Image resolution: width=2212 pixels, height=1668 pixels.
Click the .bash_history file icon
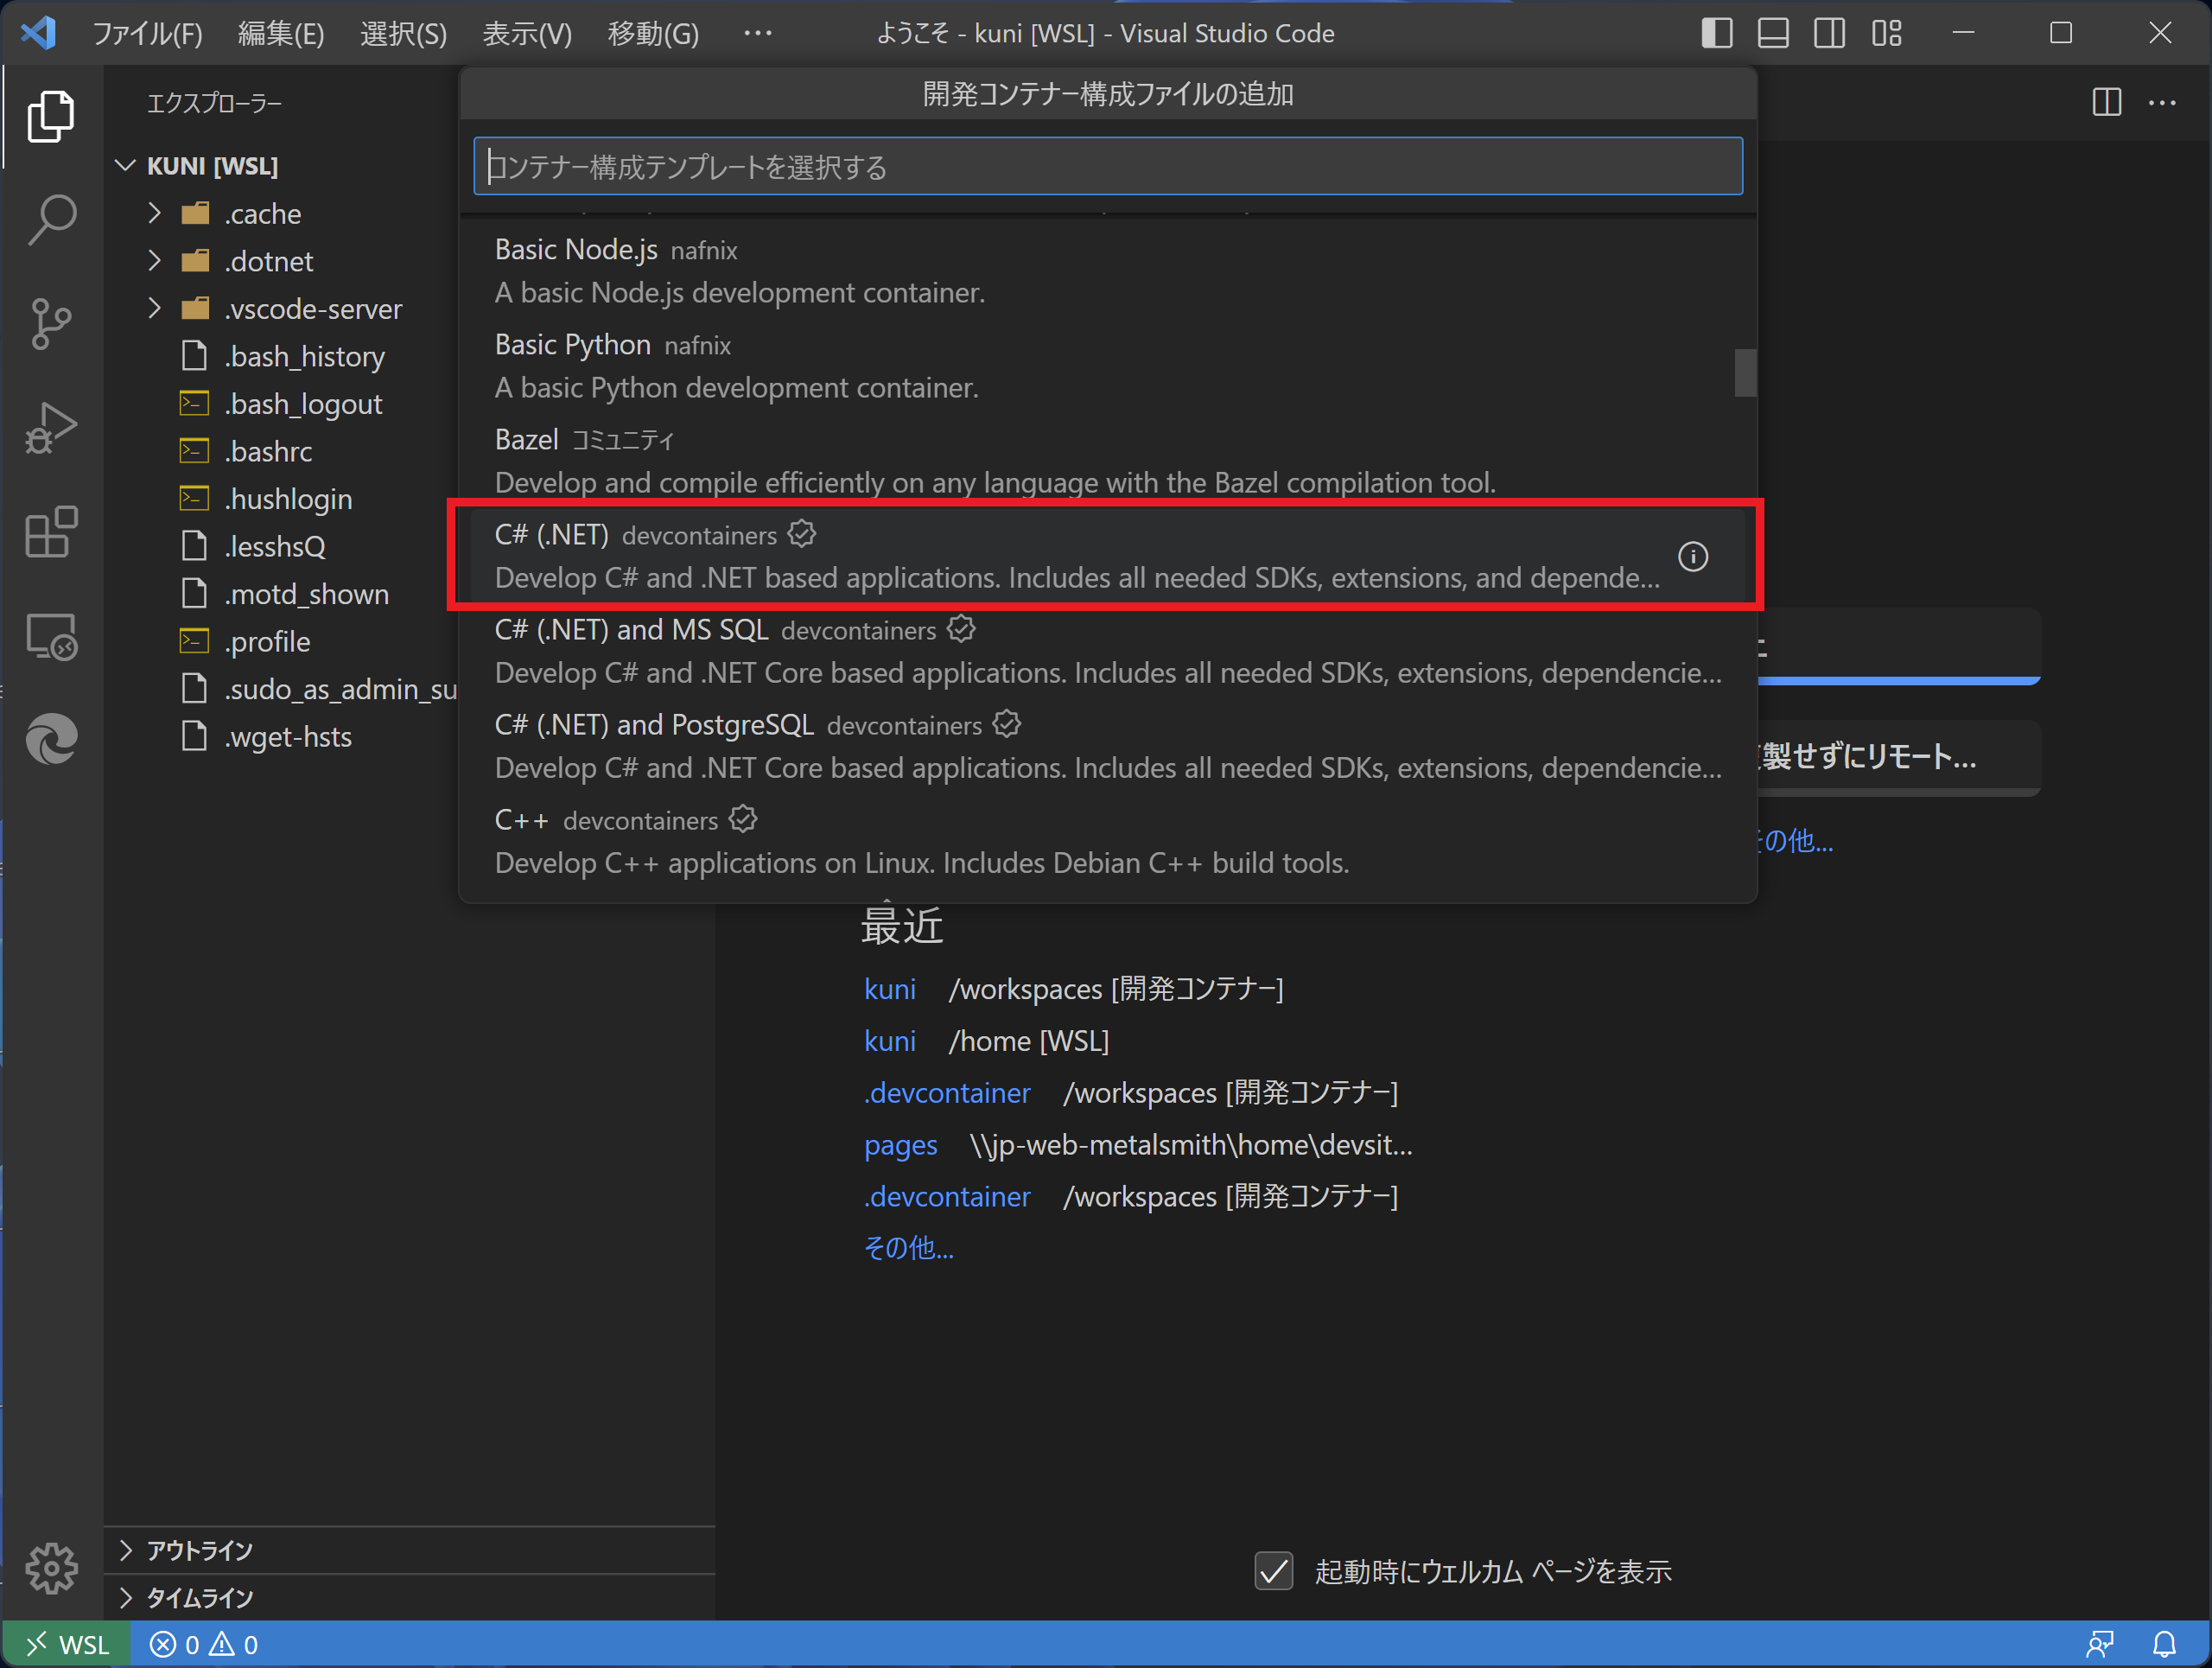194,356
